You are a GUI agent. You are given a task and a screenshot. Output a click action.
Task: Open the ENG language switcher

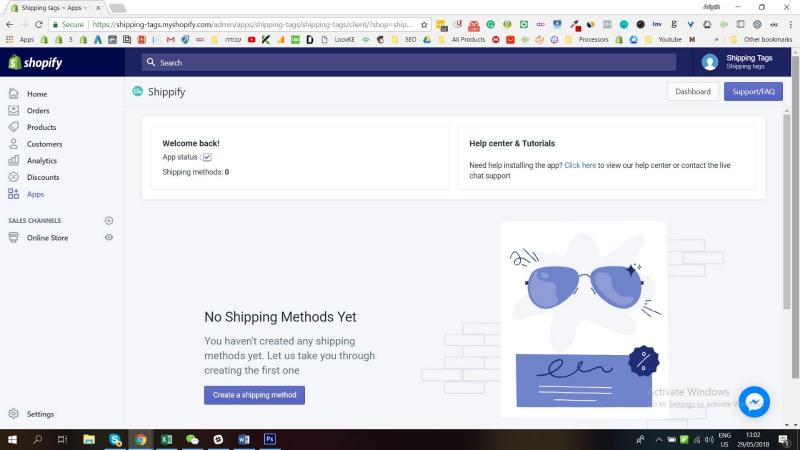724,440
